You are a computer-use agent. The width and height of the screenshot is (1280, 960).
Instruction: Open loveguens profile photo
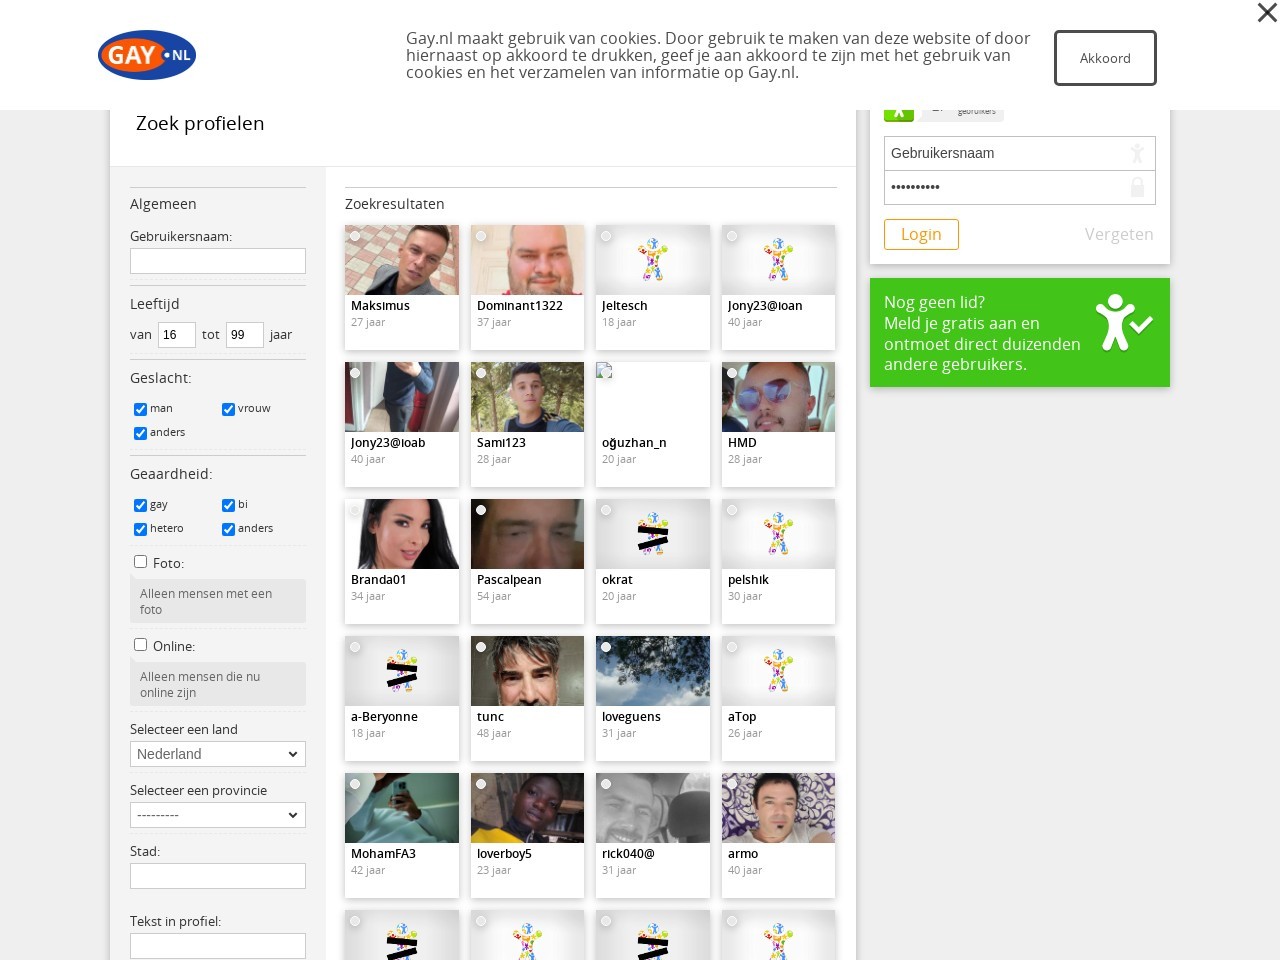point(653,671)
